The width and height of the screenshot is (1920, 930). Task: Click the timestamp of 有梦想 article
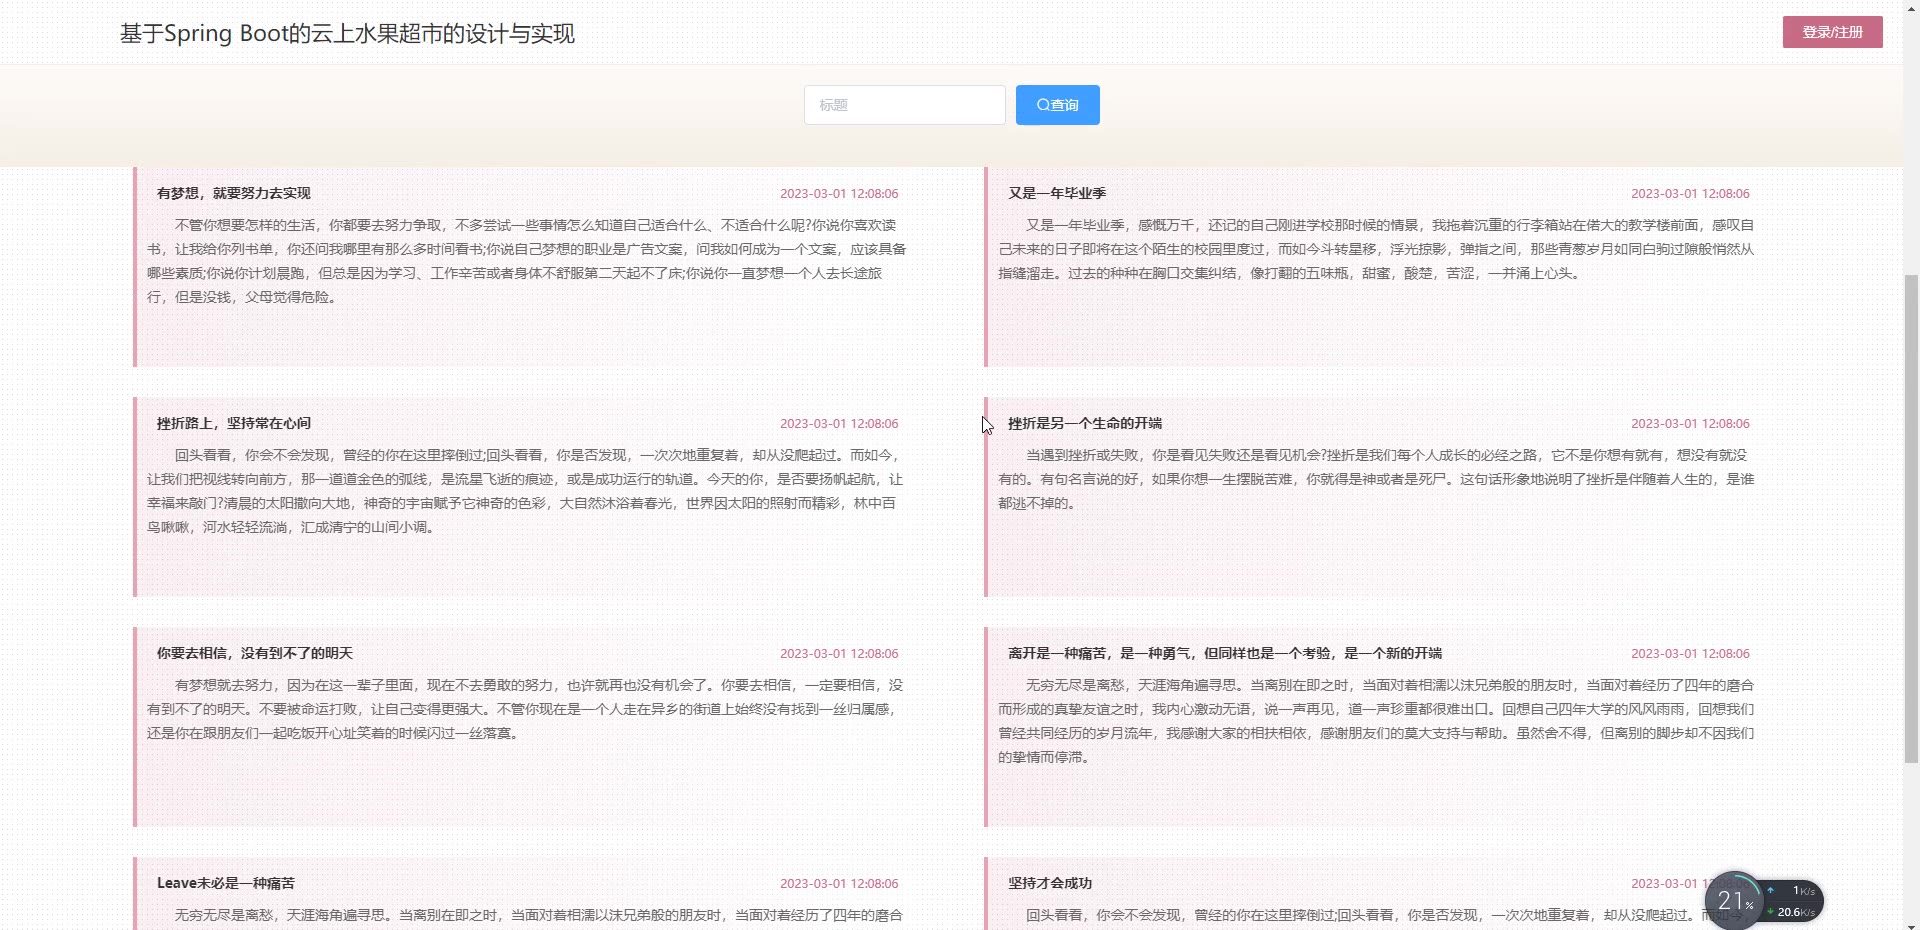839,193
